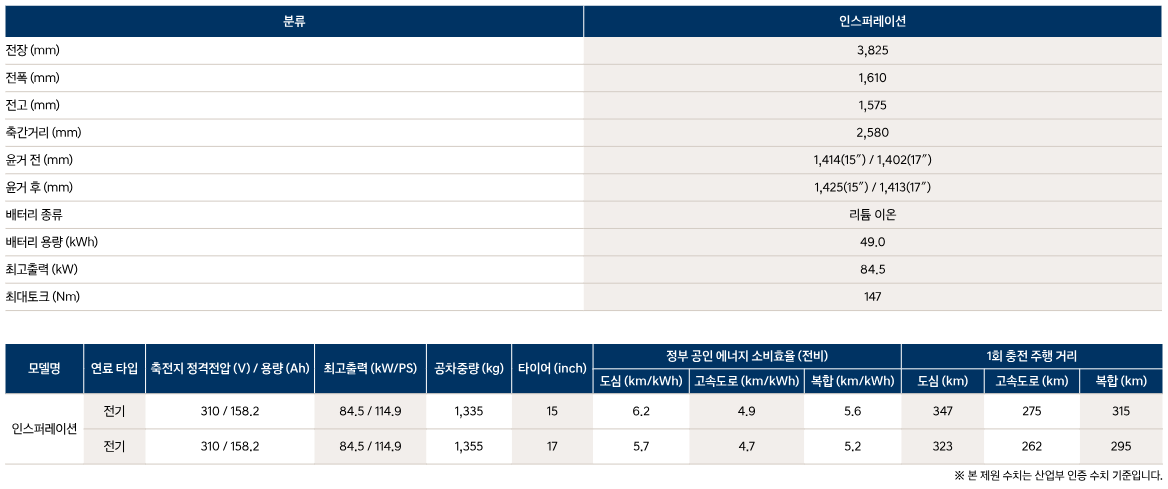Image resolution: width=1168 pixels, height=489 pixels.
Task: Select the 49.0 battery capacity value
Action: [x=872, y=242]
